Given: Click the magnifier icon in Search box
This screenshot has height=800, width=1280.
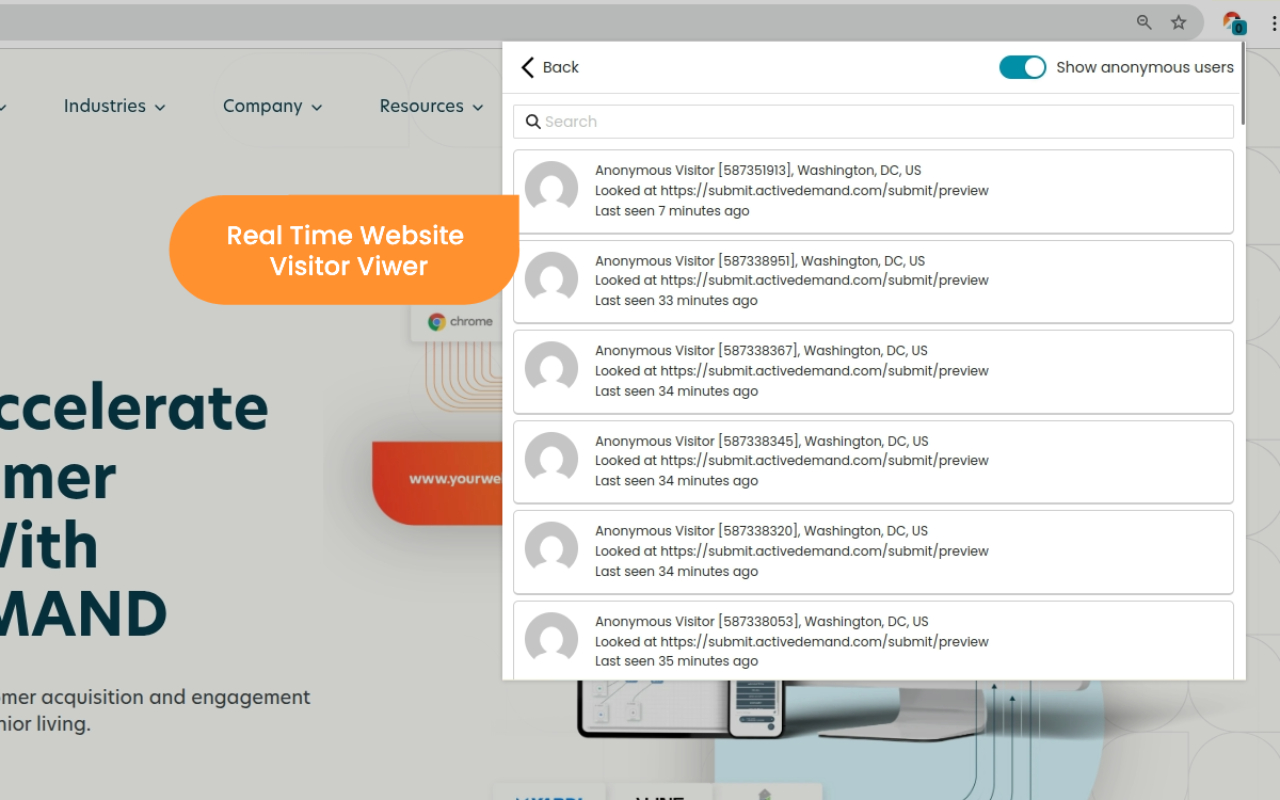Looking at the screenshot, I should tap(533, 122).
